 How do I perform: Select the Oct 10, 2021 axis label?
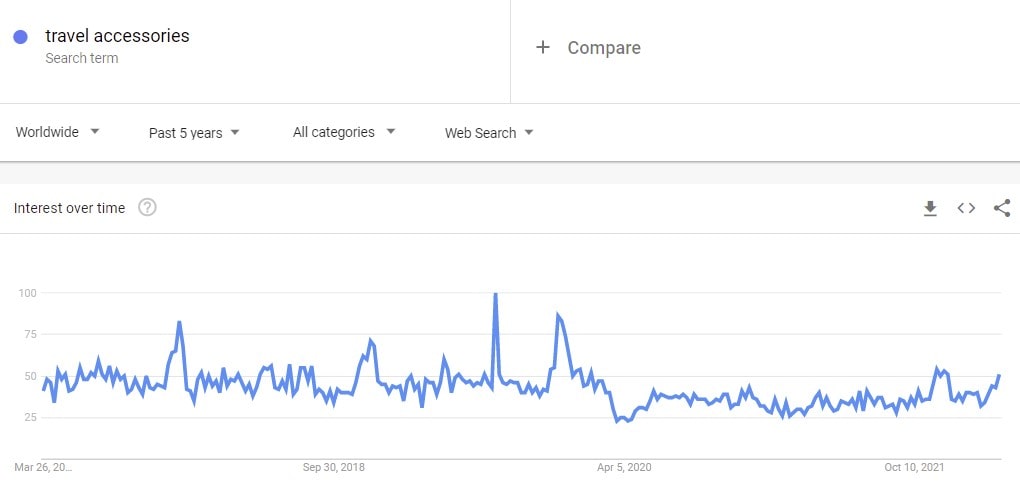[914, 467]
